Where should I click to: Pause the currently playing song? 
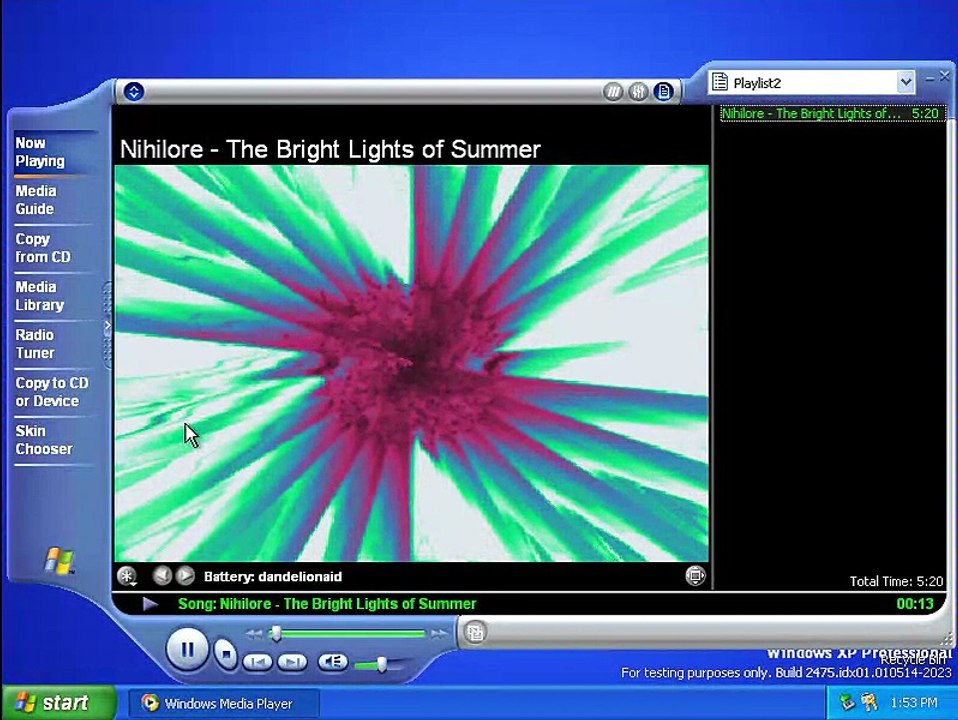(x=187, y=649)
